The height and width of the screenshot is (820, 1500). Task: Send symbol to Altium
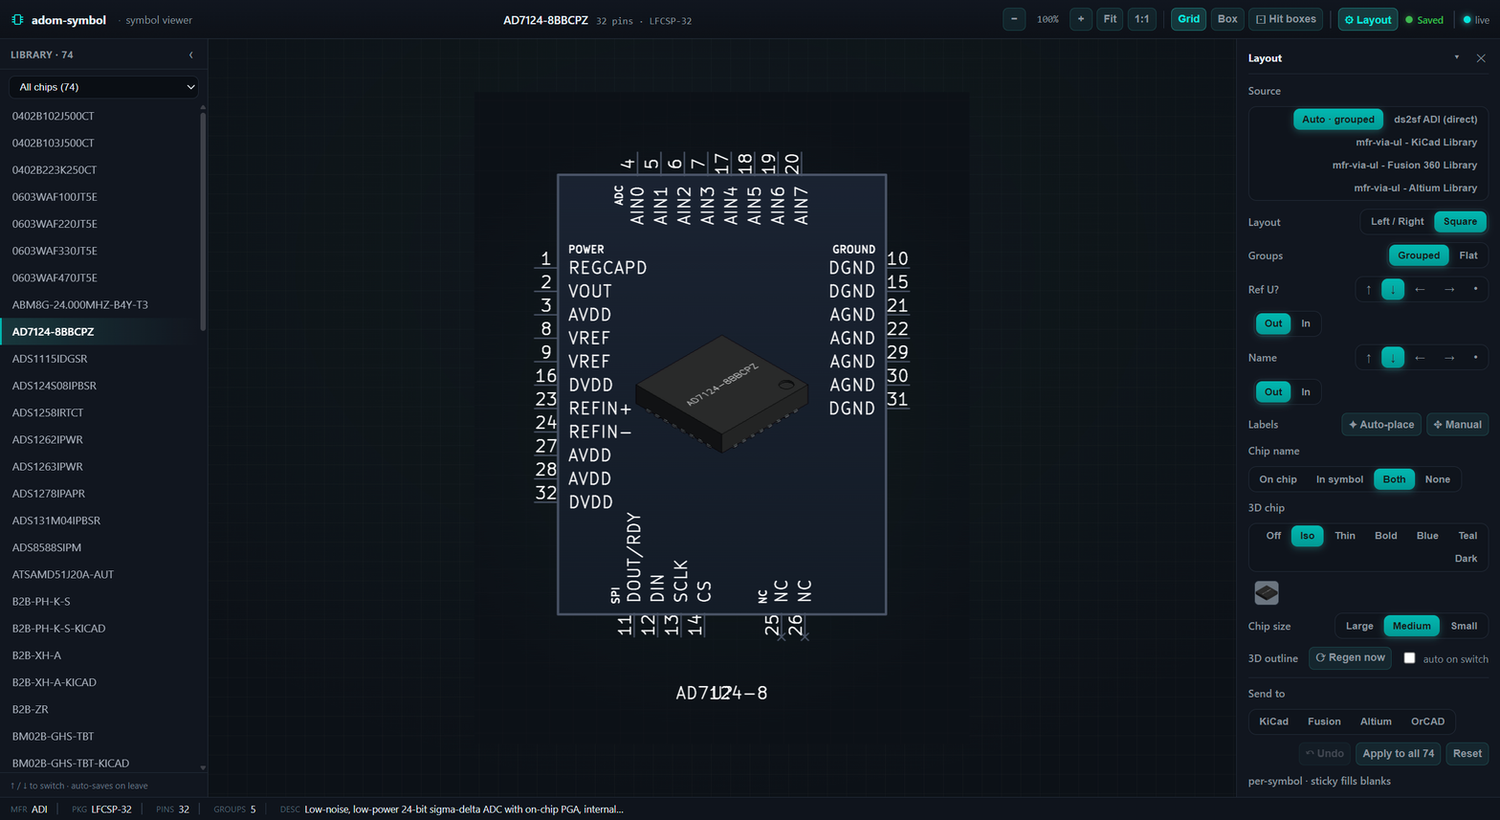tap(1375, 722)
